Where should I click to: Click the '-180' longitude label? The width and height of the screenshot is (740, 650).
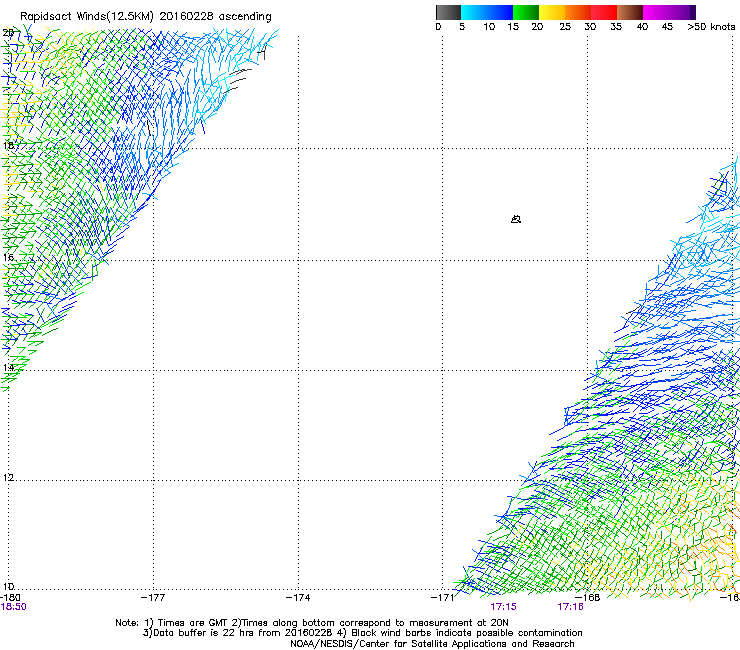pyautogui.click(x=10, y=597)
